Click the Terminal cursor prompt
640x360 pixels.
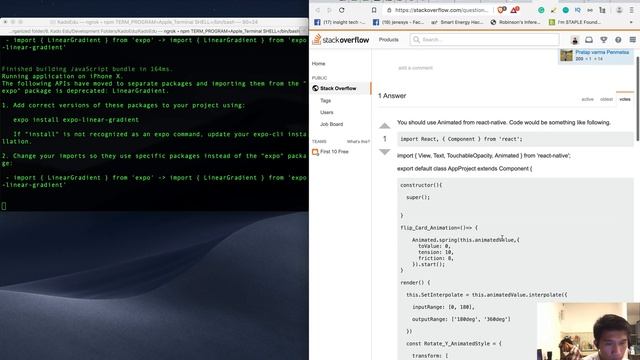4,206
